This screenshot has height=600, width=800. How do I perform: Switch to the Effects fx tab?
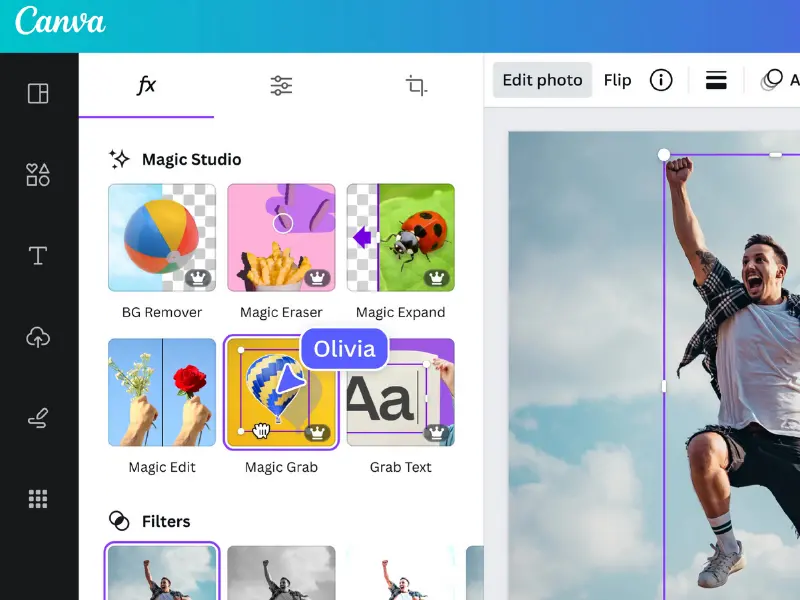(146, 86)
